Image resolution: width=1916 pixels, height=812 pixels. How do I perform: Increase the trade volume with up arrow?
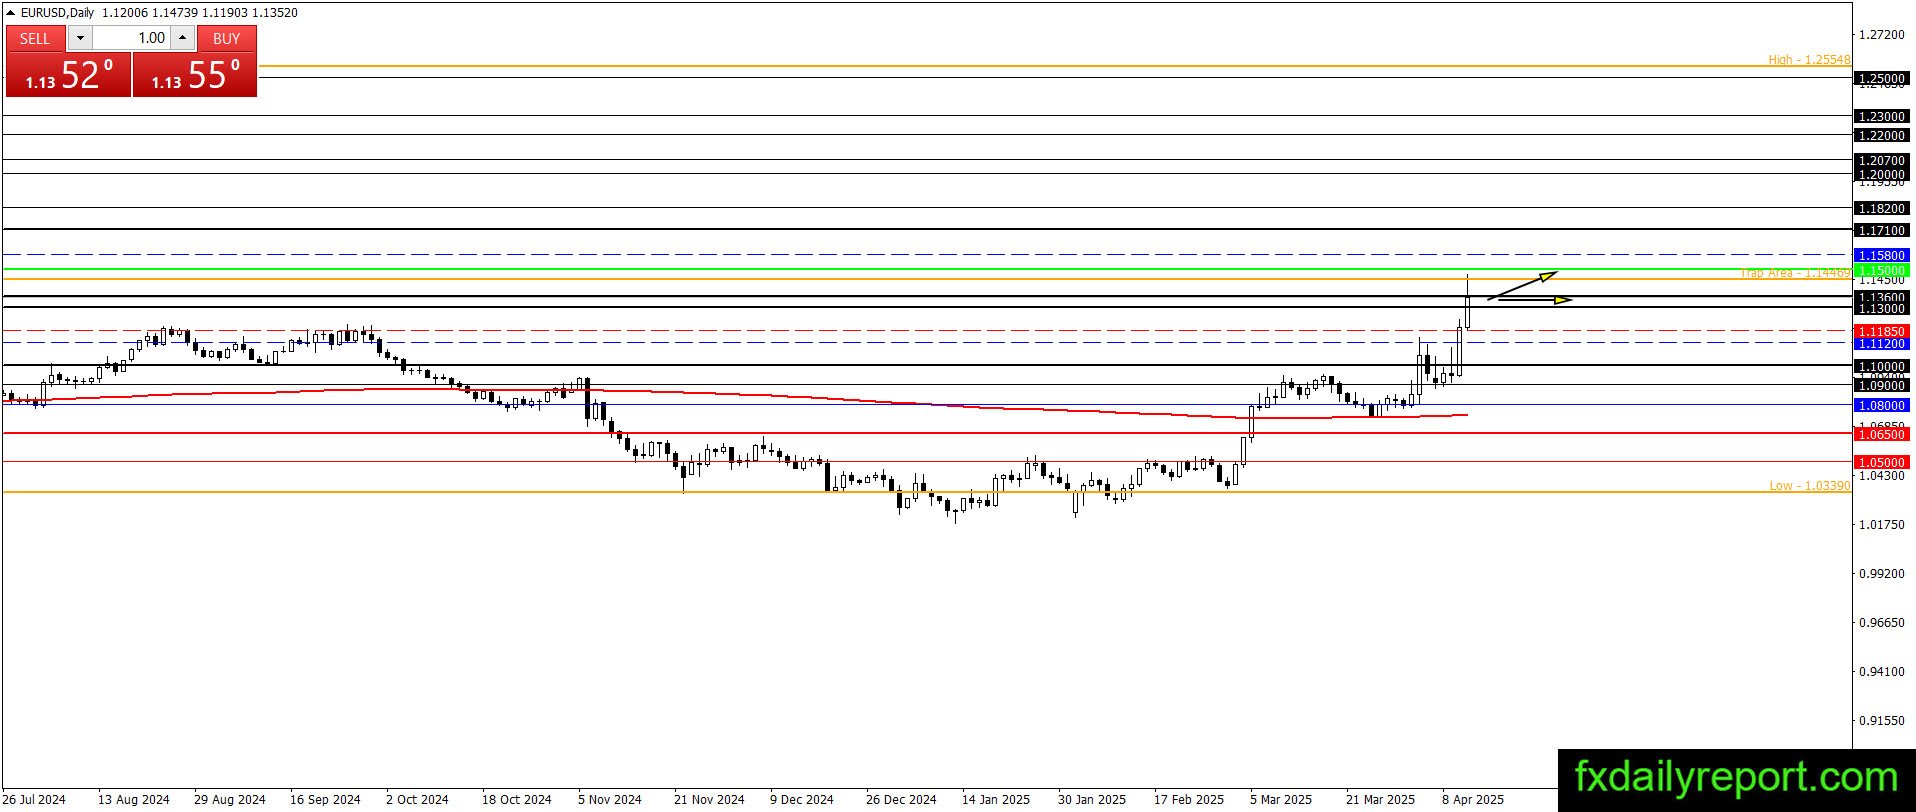pos(182,38)
